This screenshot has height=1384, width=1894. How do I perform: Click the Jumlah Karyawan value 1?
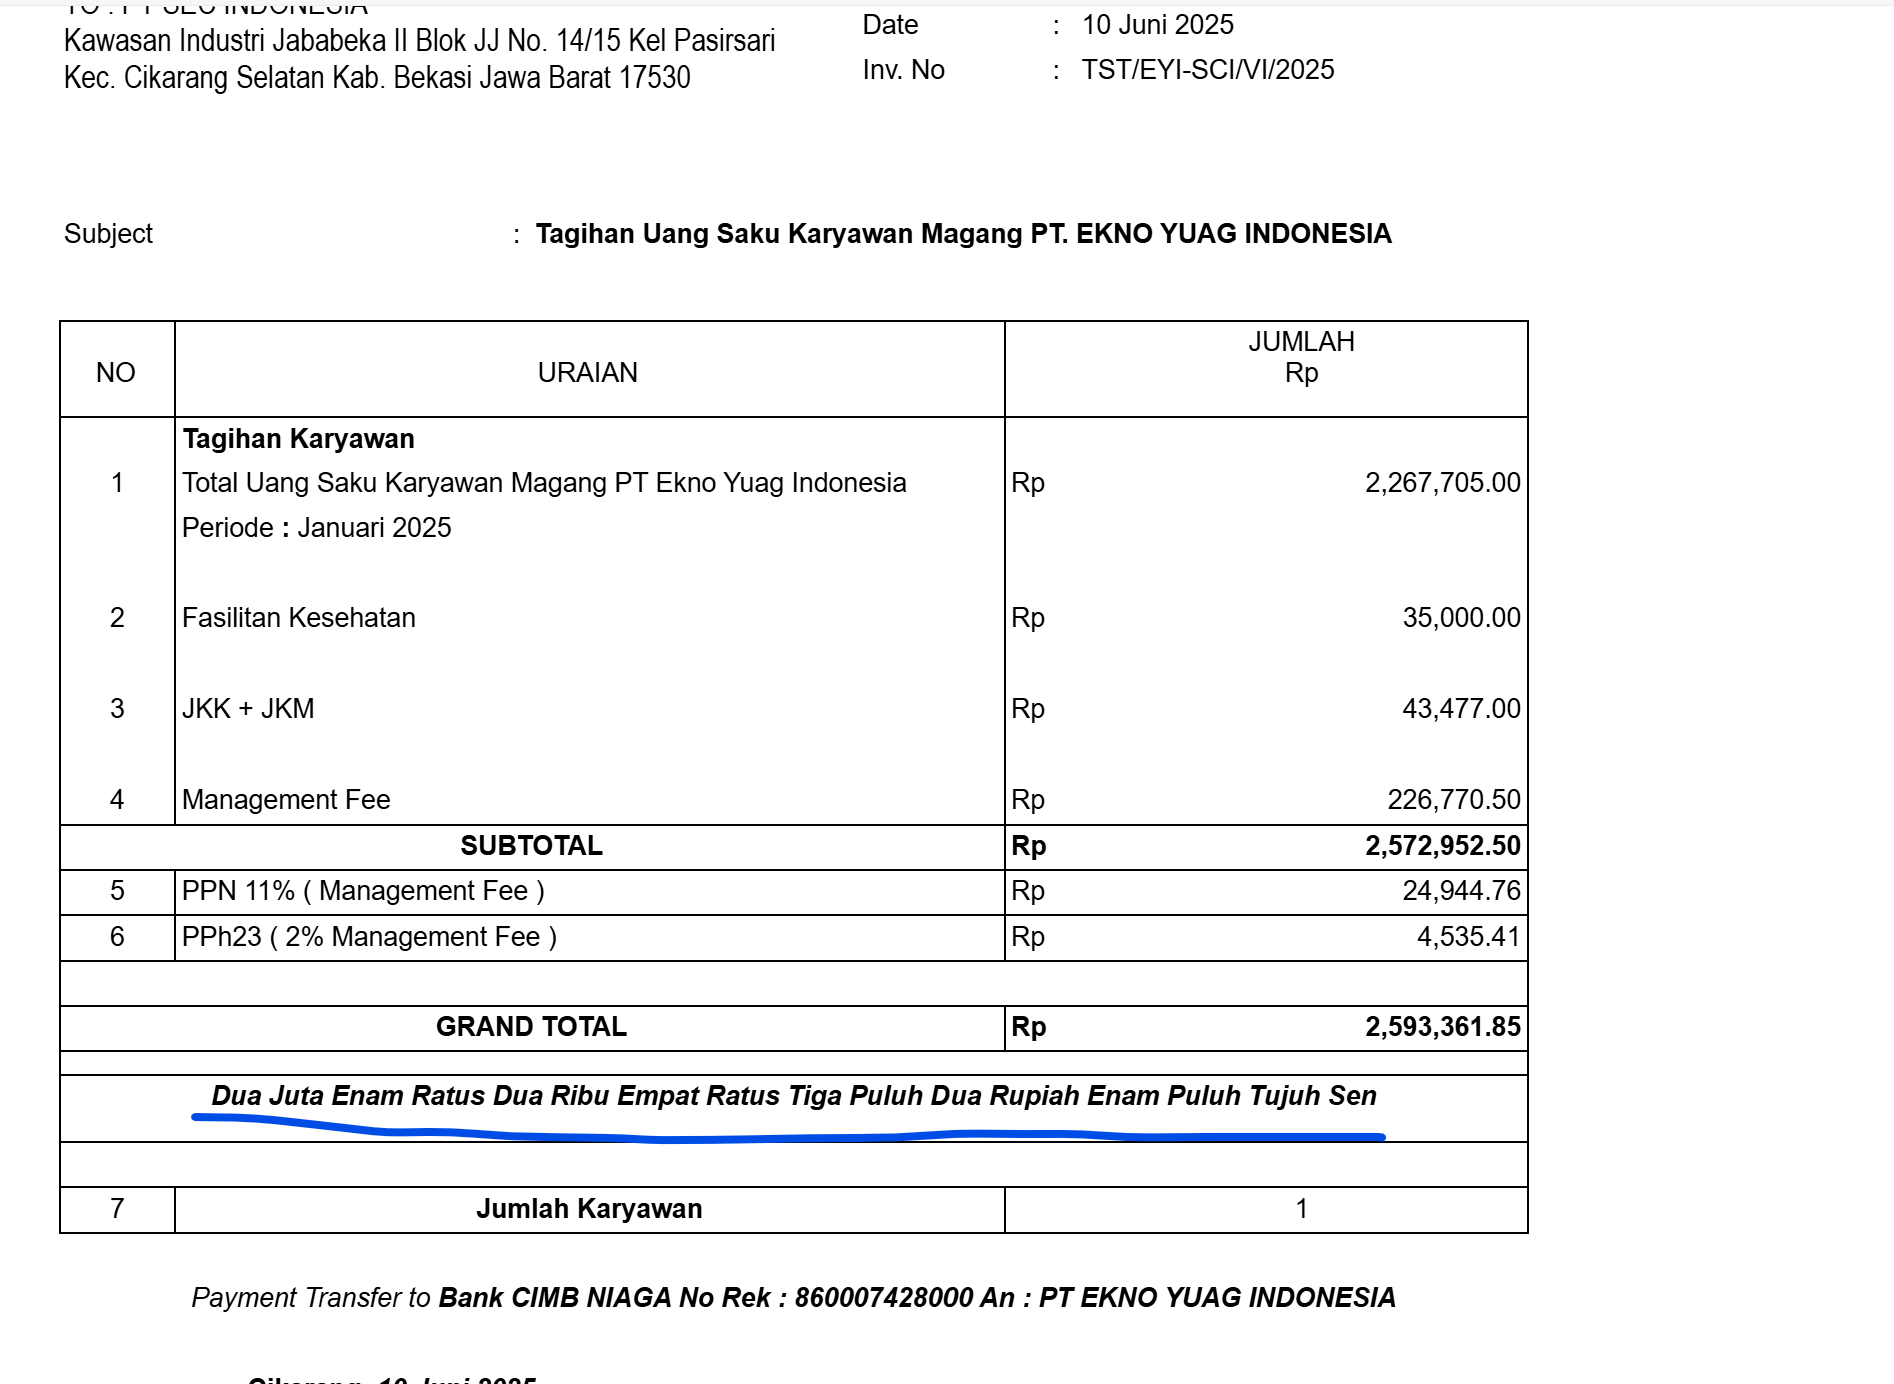coord(1301,1209)
